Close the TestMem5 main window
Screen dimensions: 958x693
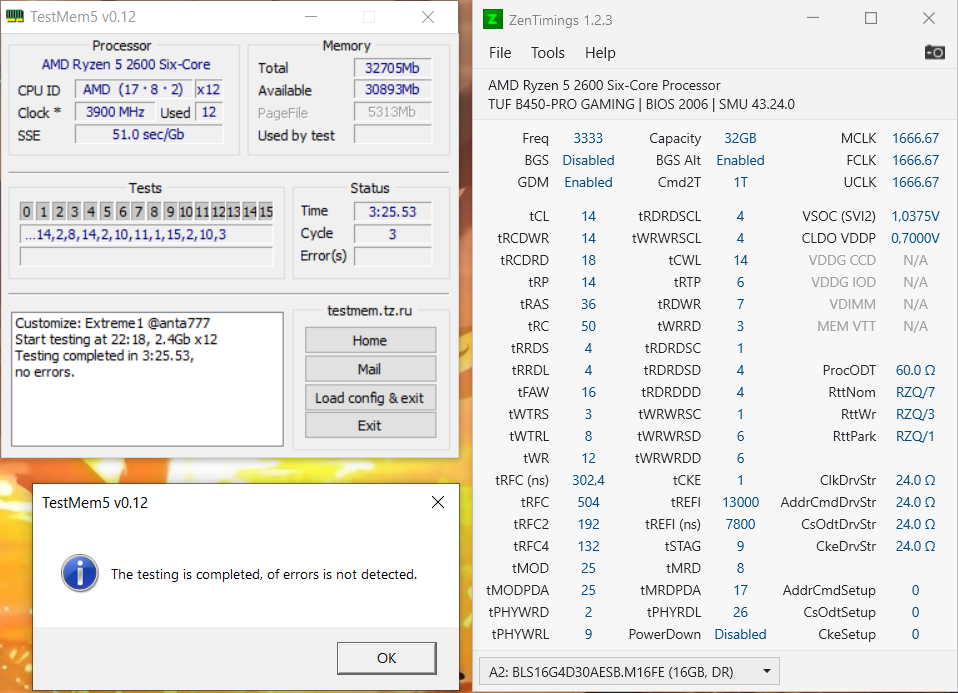tap(428, 17)
